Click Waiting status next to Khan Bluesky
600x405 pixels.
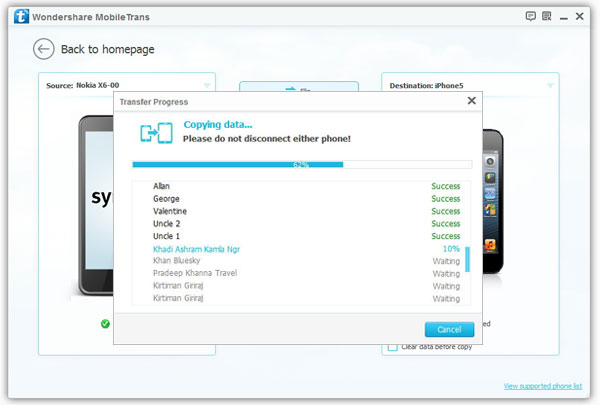click(x=446, y=261)
